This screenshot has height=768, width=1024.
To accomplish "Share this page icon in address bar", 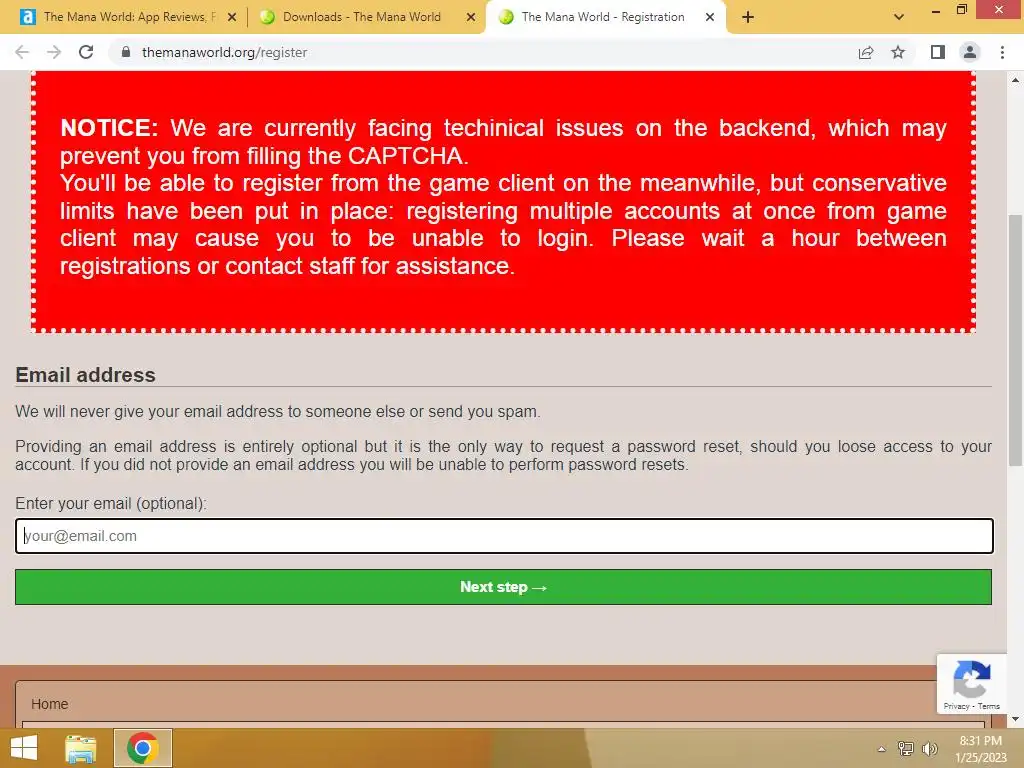I will [866, 52].
